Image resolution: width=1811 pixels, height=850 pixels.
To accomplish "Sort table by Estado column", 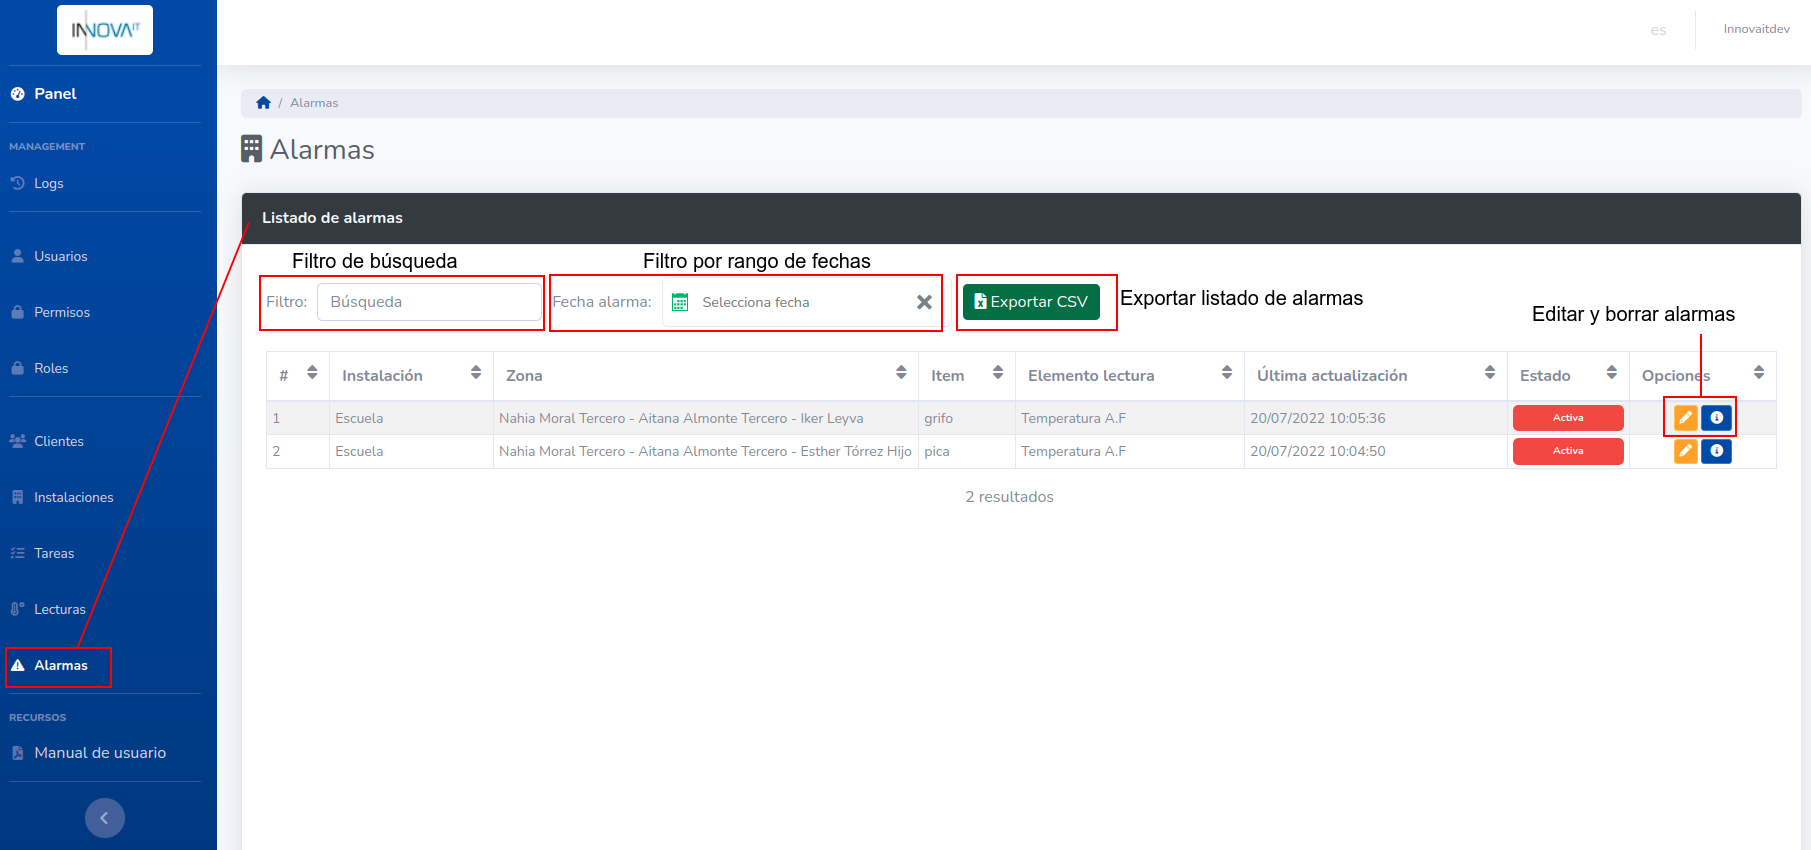I will pyautogui.click(x=1611, y=373).
